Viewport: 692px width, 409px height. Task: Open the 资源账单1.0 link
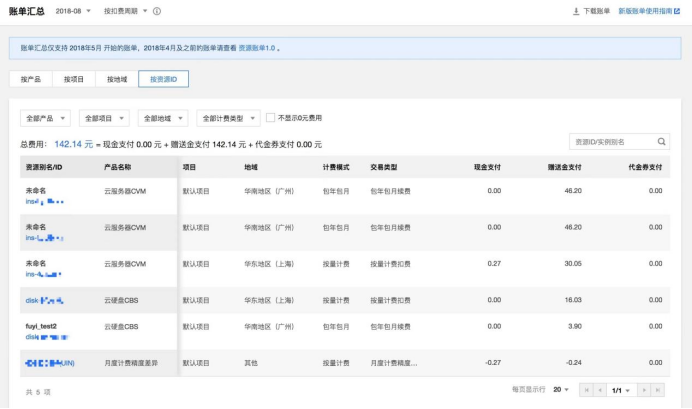[x=256, y=47]
